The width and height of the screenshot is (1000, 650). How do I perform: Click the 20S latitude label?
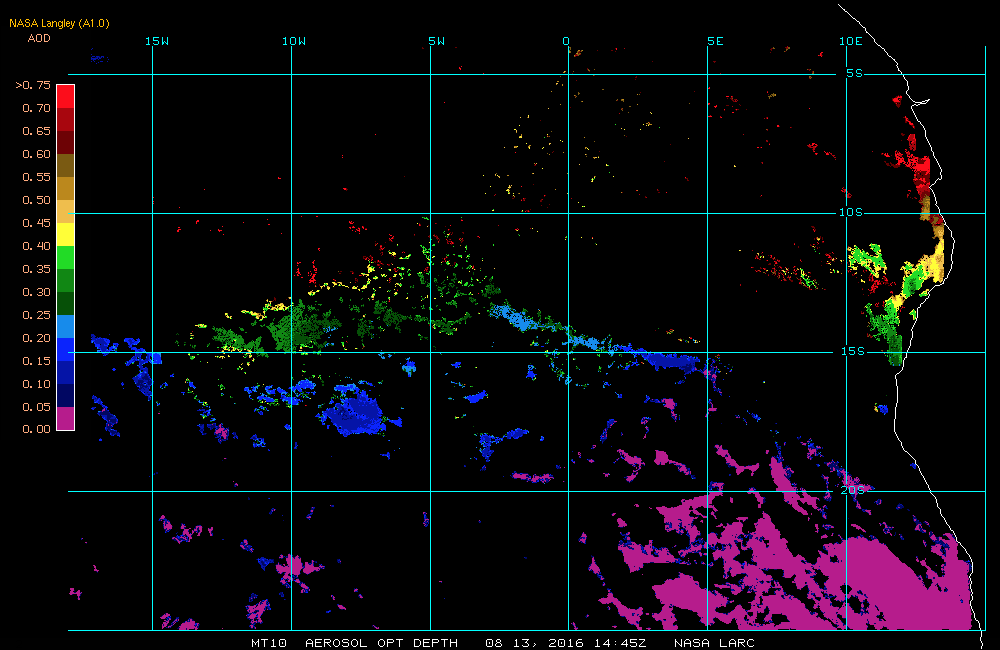(853, 490)
